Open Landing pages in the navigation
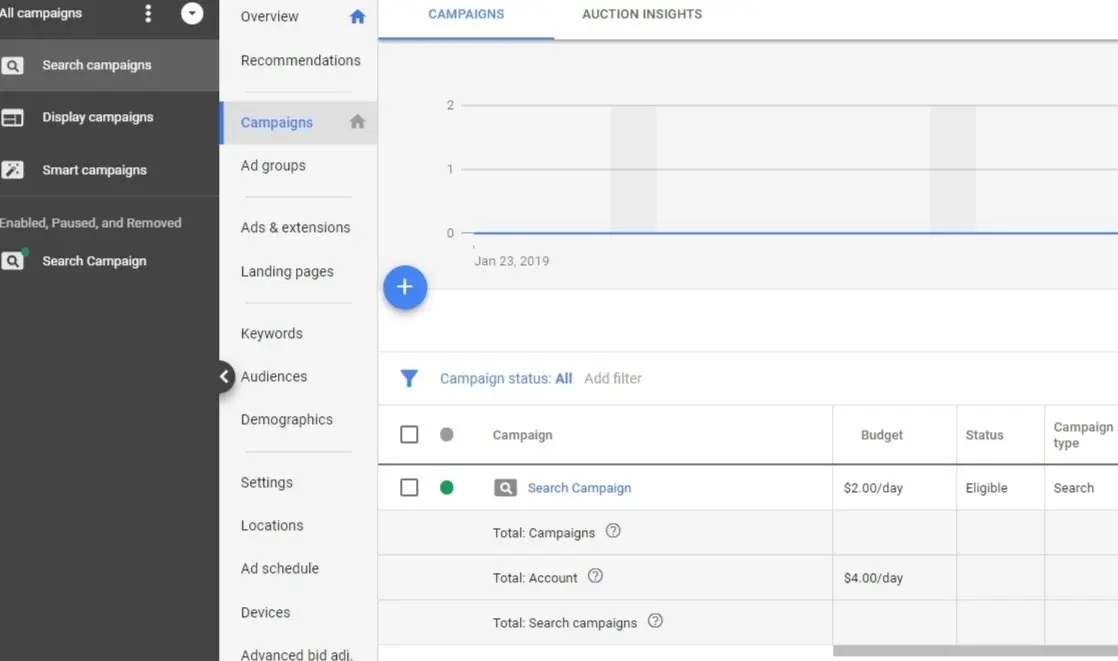The width and height of the screenshot is (1118, 661). tap(287, 272)
